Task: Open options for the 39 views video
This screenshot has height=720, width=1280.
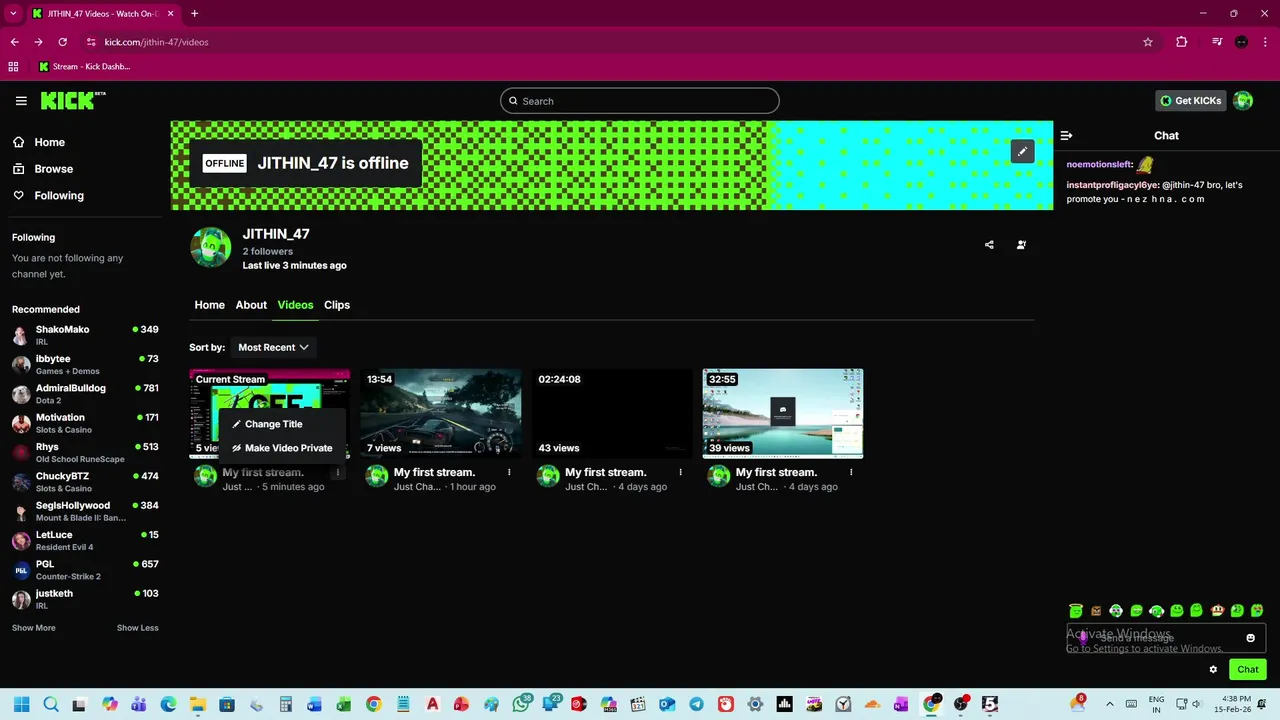Action: click(x=851, y=472)
